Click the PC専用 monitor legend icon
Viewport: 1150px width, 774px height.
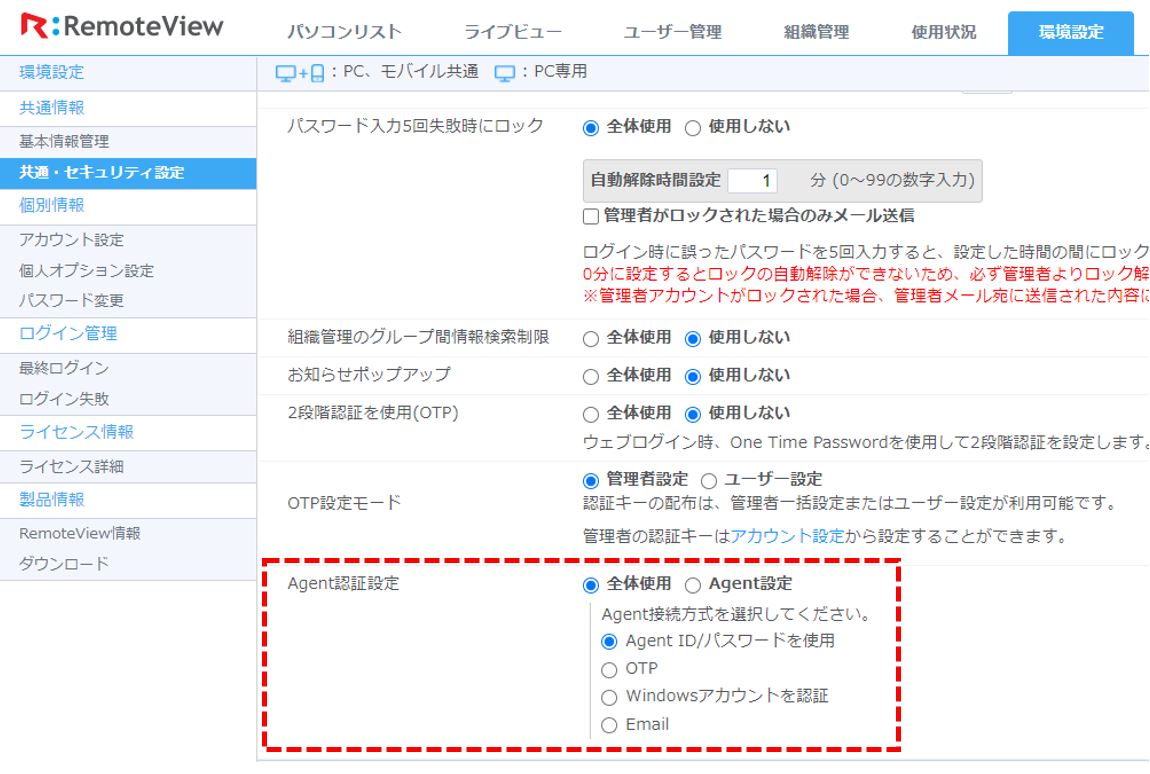pos(505,73)
